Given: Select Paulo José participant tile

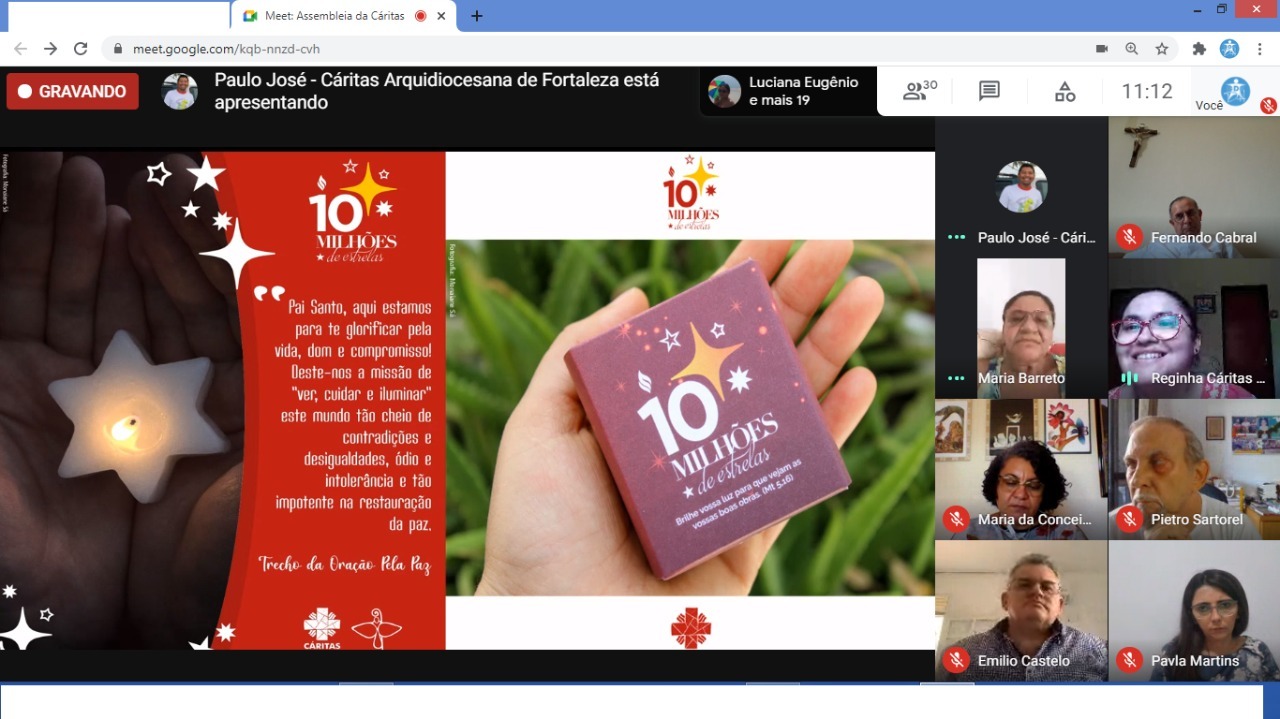Looking at the screenshot, I should (x=1021, y=186).
